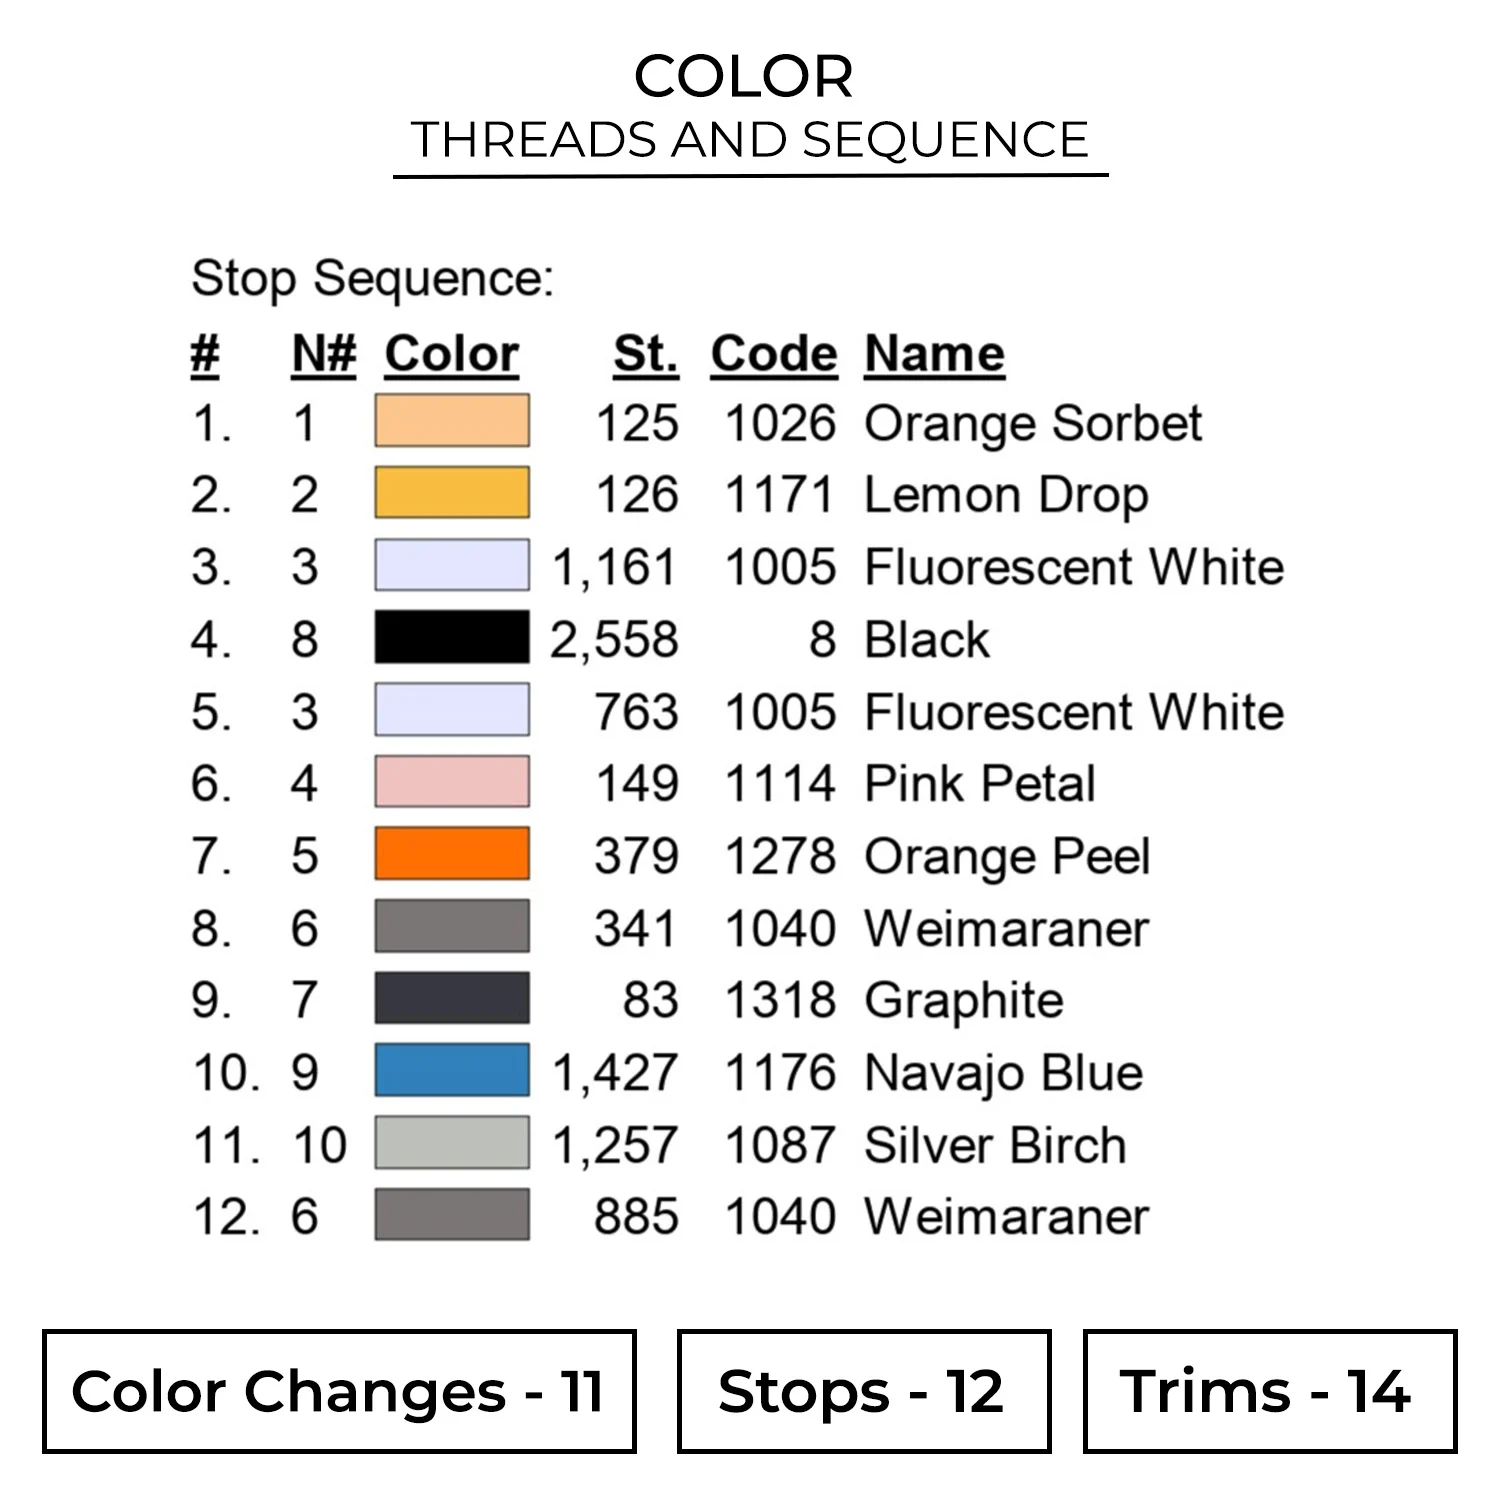Click the Name column header
Image resolution: width=1500 pixels, height=1500 pixels.
(934, 354)
